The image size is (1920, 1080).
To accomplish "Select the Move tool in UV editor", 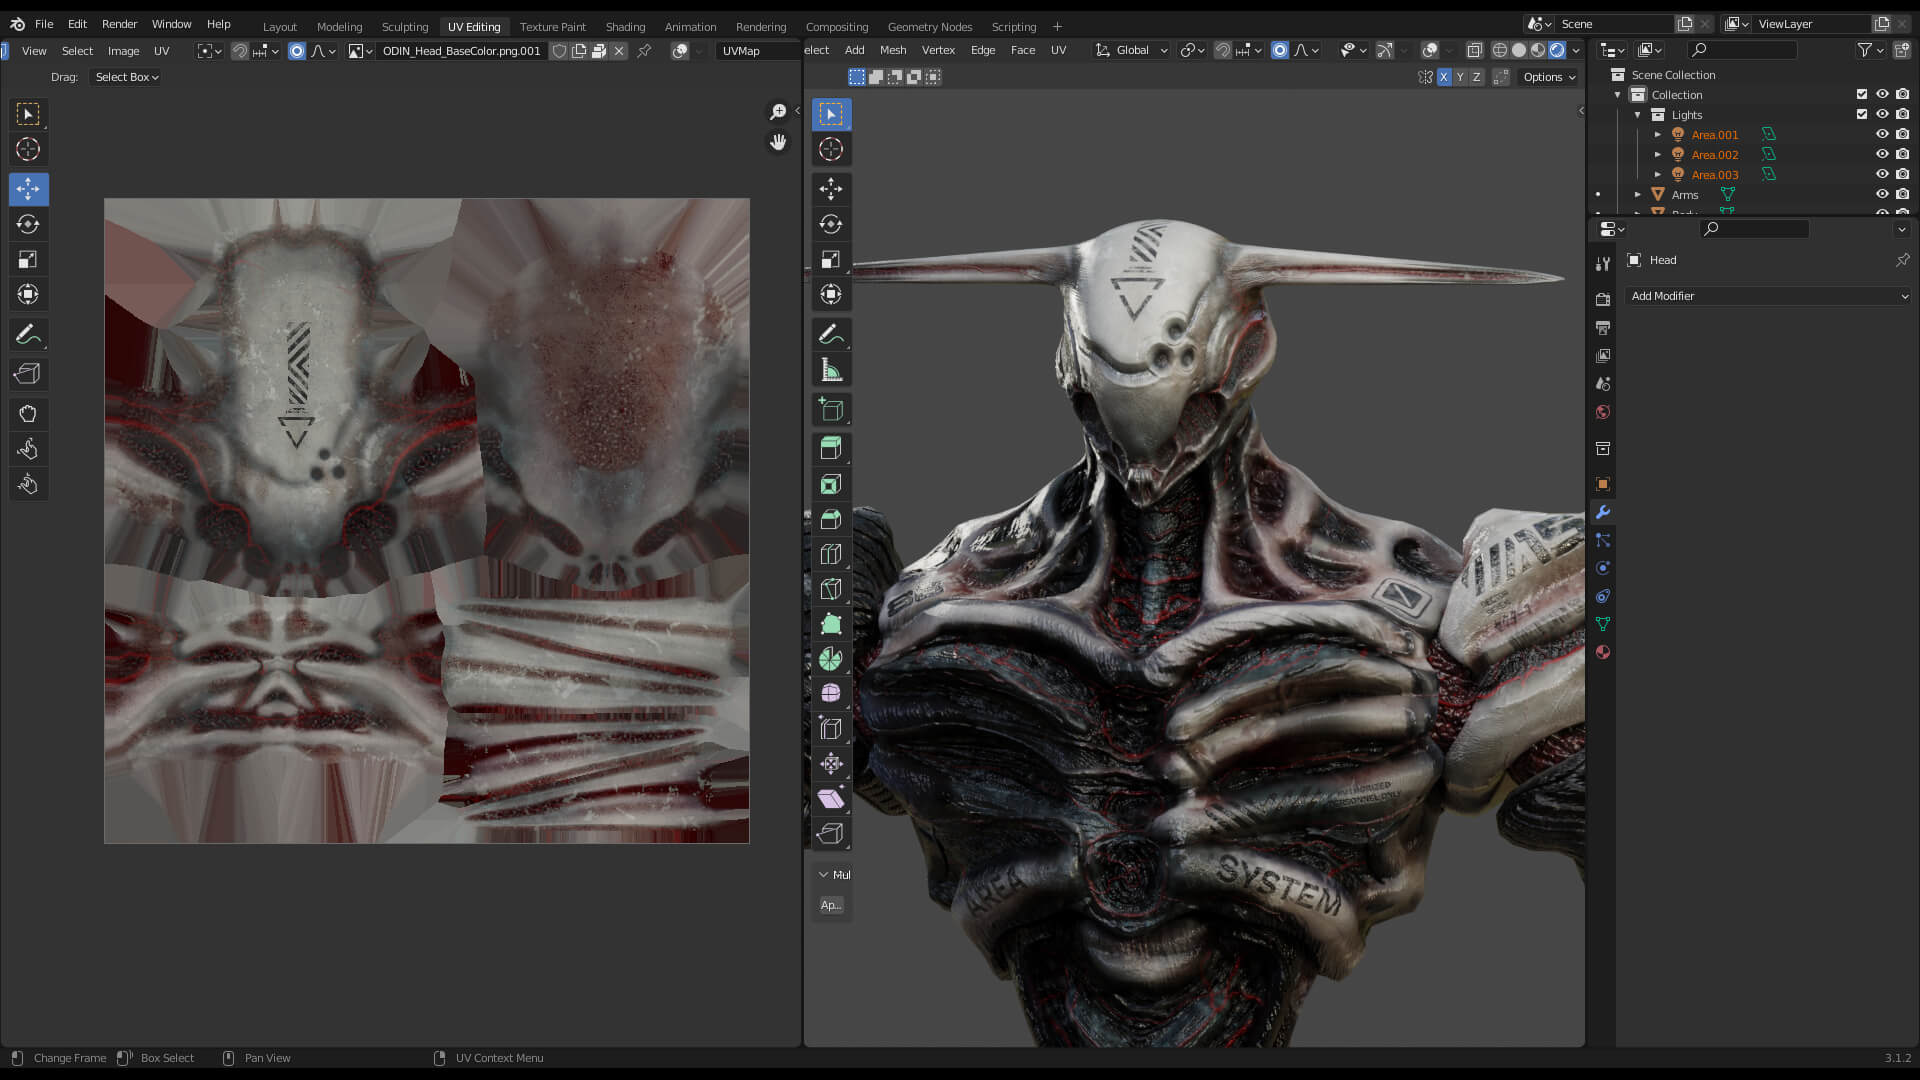I will [x=28, y=189].
